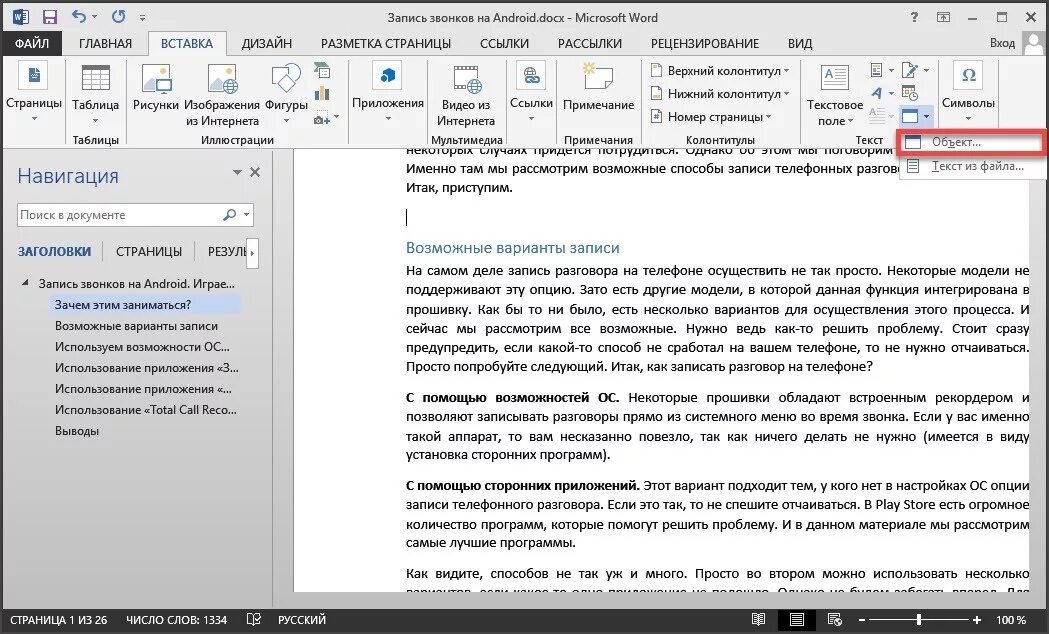Viewport: 1049px width, 634px height.
Task: Go to heading Используем возможности ОС...
Action: point(142,347)
